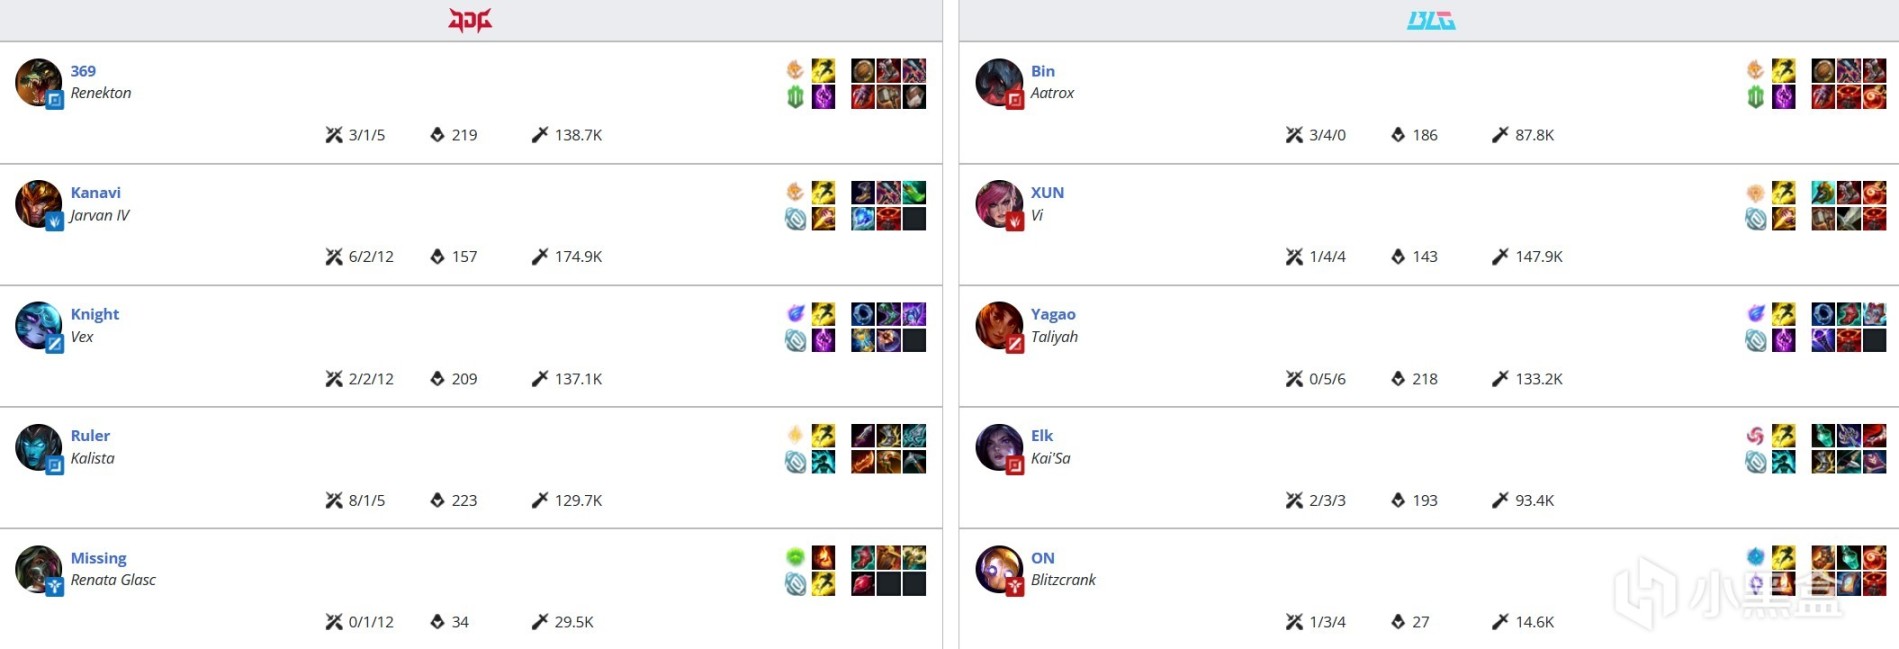Click Knight's Flash summoner spell icon
The image size is (1899, 649).
point(823,314)
